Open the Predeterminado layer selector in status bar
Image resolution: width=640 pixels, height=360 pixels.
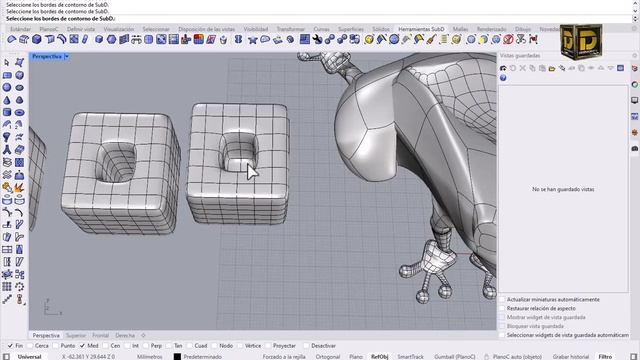(x=202, y=357)
